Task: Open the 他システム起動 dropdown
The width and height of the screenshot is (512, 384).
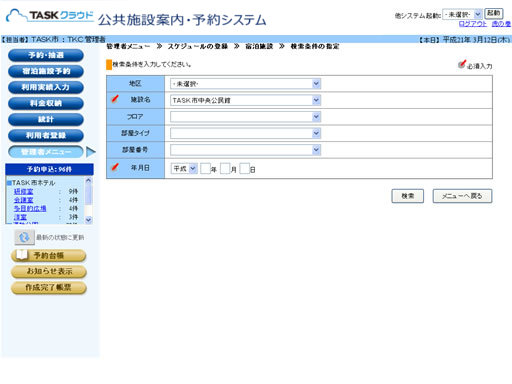Action: [x=462, y=14]
